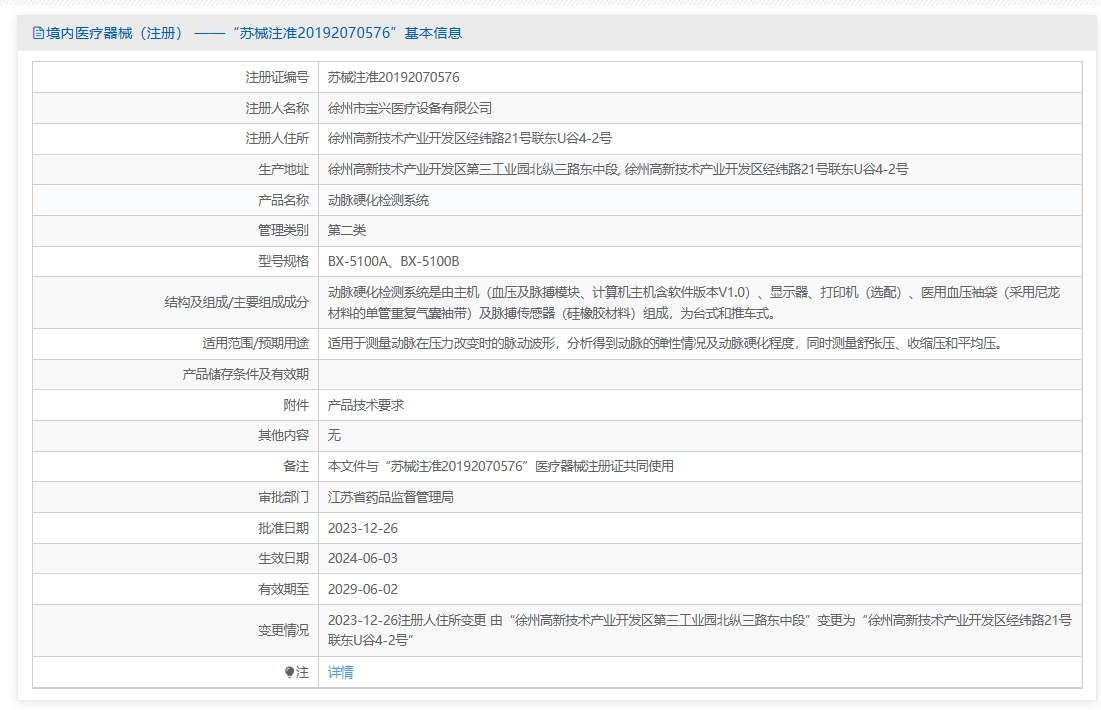Open the 详情 link in the note row
Viewport: 1101px width, 710px height.
click(x=341, y=672)
